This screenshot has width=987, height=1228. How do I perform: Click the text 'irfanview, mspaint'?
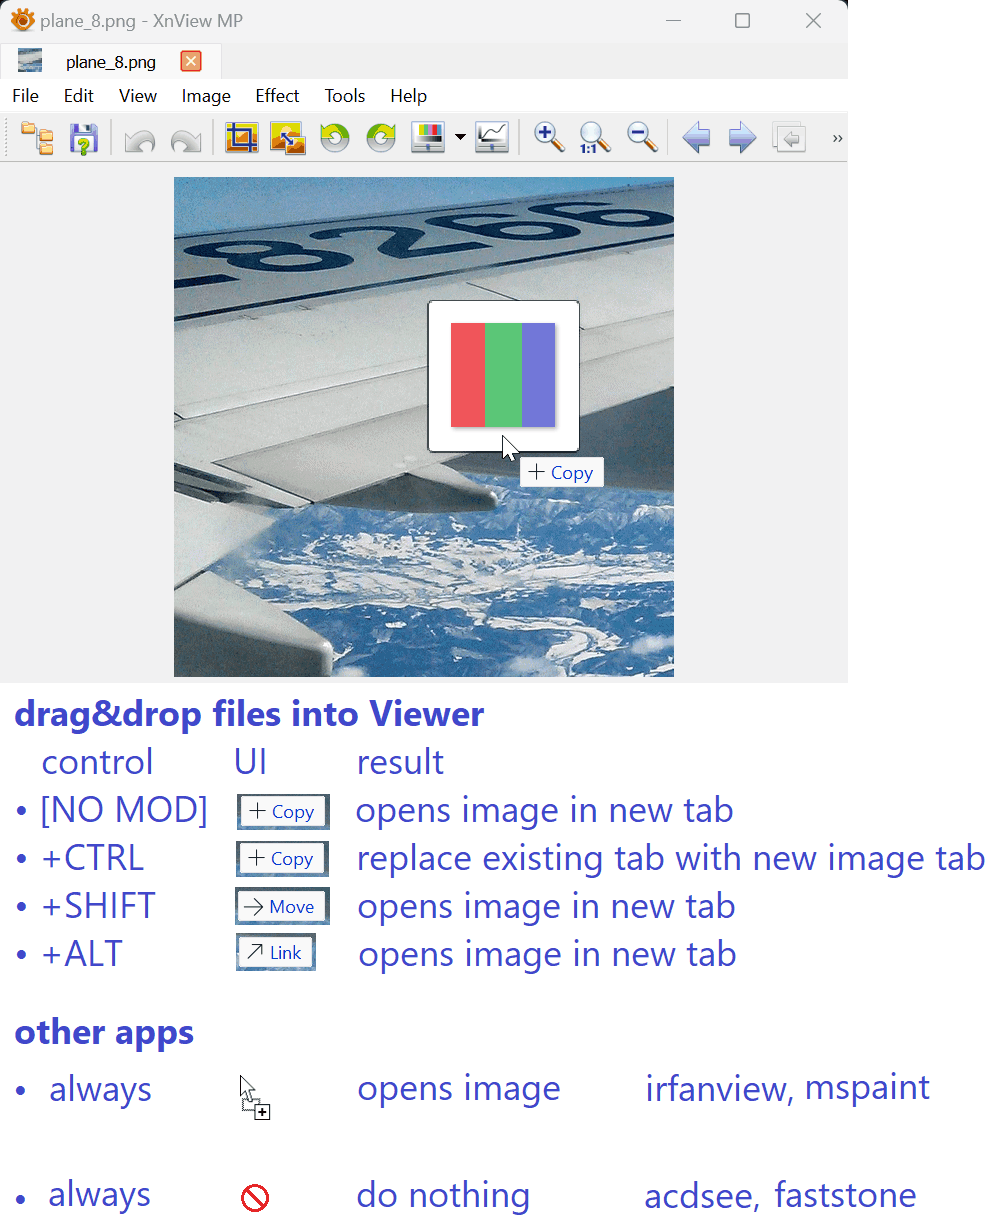tap(787, 1088)
